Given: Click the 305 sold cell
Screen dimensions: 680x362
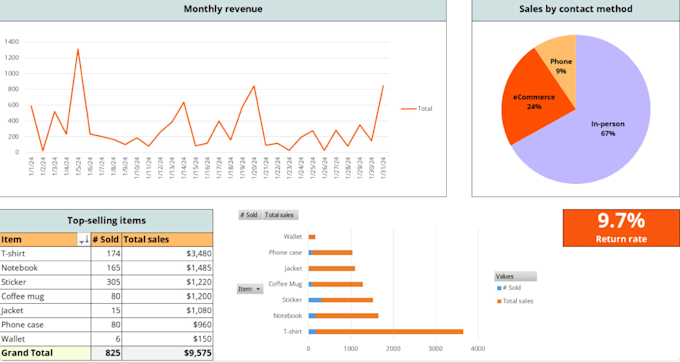Looking at the screenshot, I should pos(106,282).
